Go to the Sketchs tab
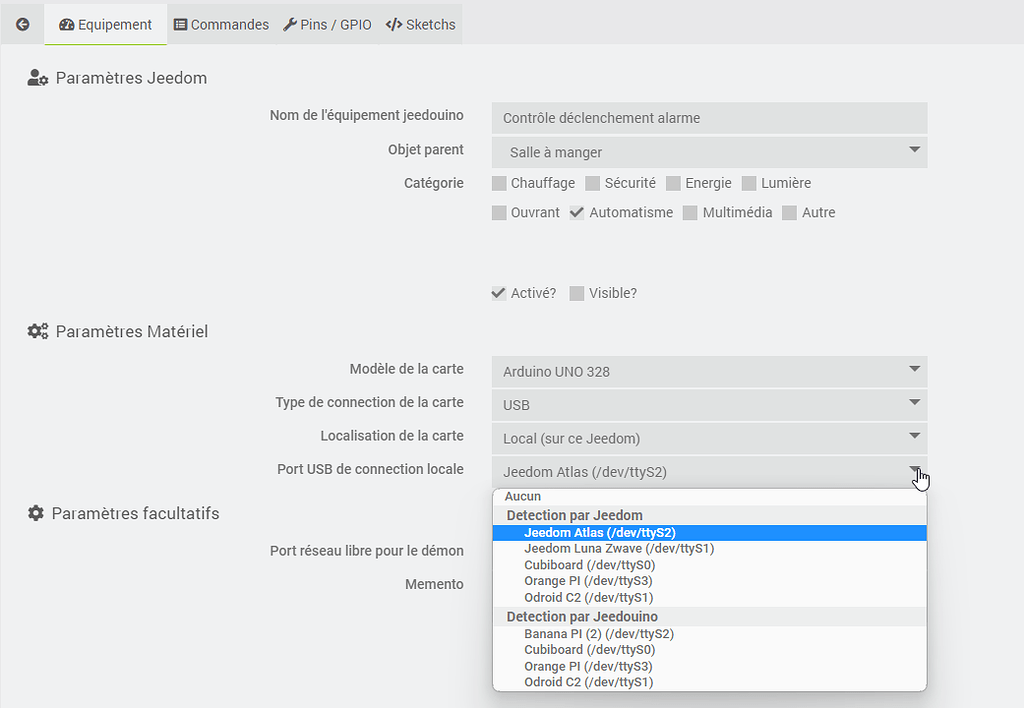Image resolution: width=1024 pixels, height=708 pixels. pyautogui.click(x=420, y=24)
